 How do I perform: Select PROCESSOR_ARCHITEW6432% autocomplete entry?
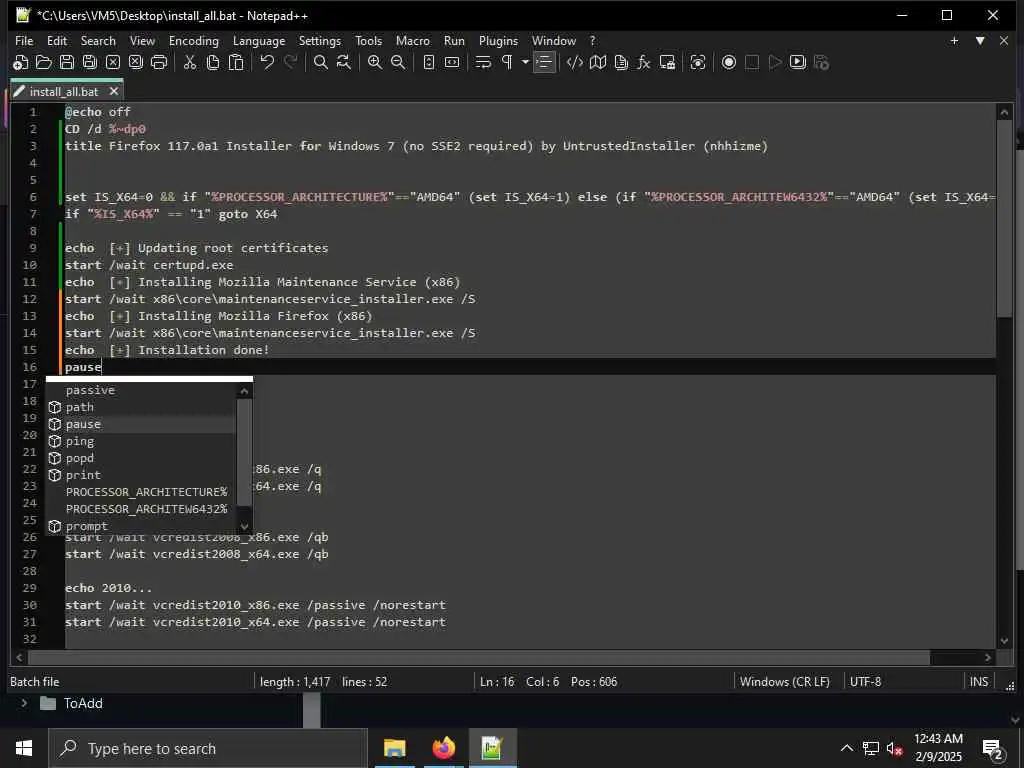click(x=141, y=509)
